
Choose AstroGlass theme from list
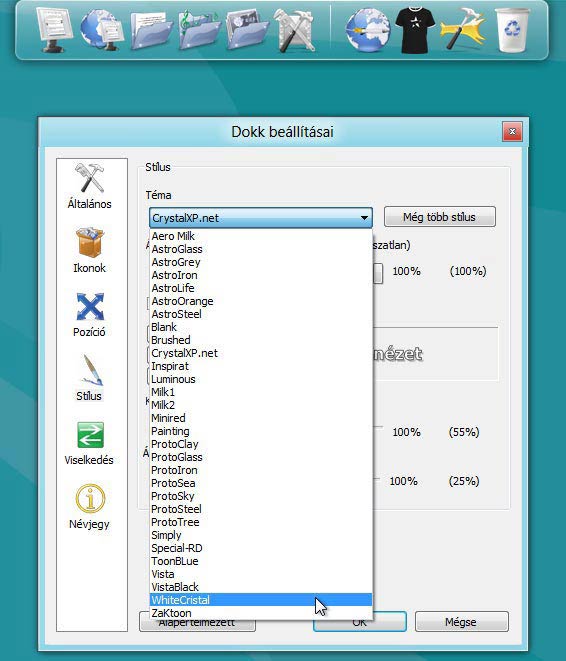[x=261, y=249]
